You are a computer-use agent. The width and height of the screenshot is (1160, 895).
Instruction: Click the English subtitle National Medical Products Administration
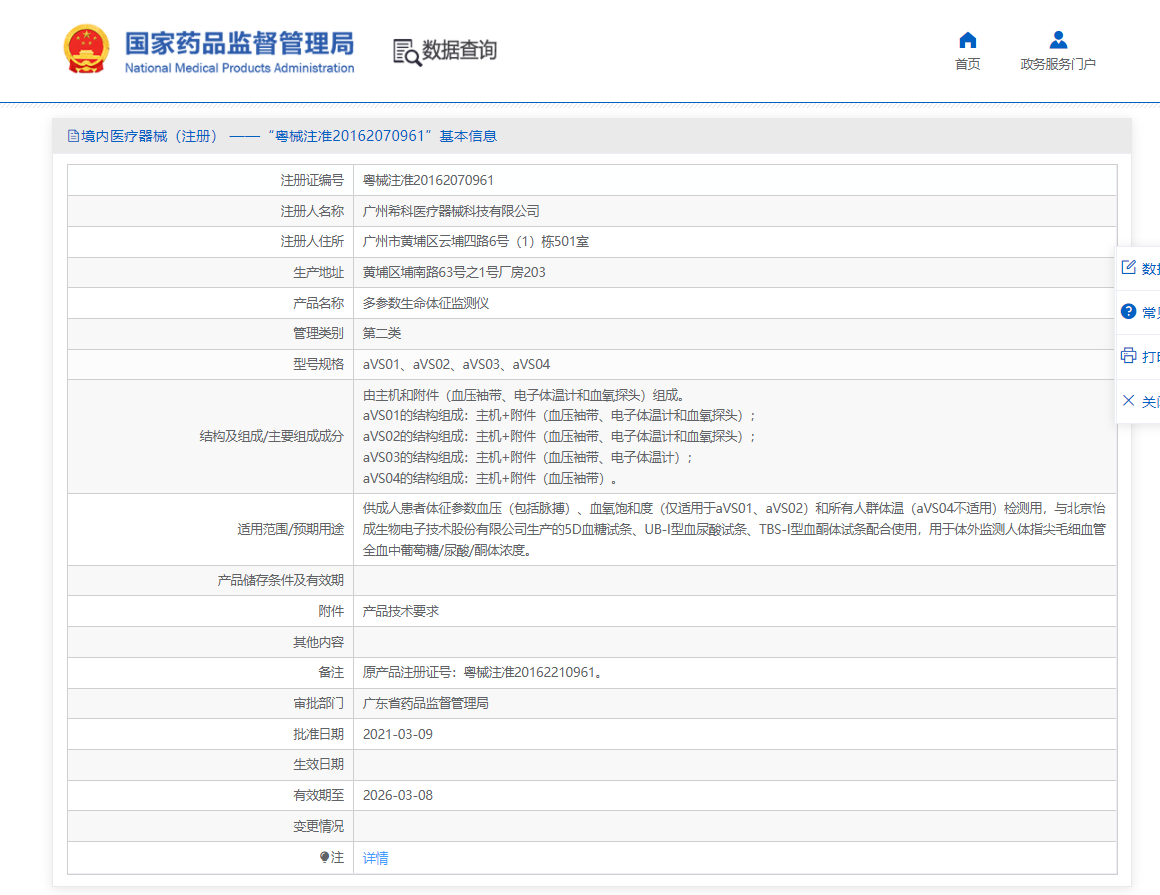coord(240,68)
